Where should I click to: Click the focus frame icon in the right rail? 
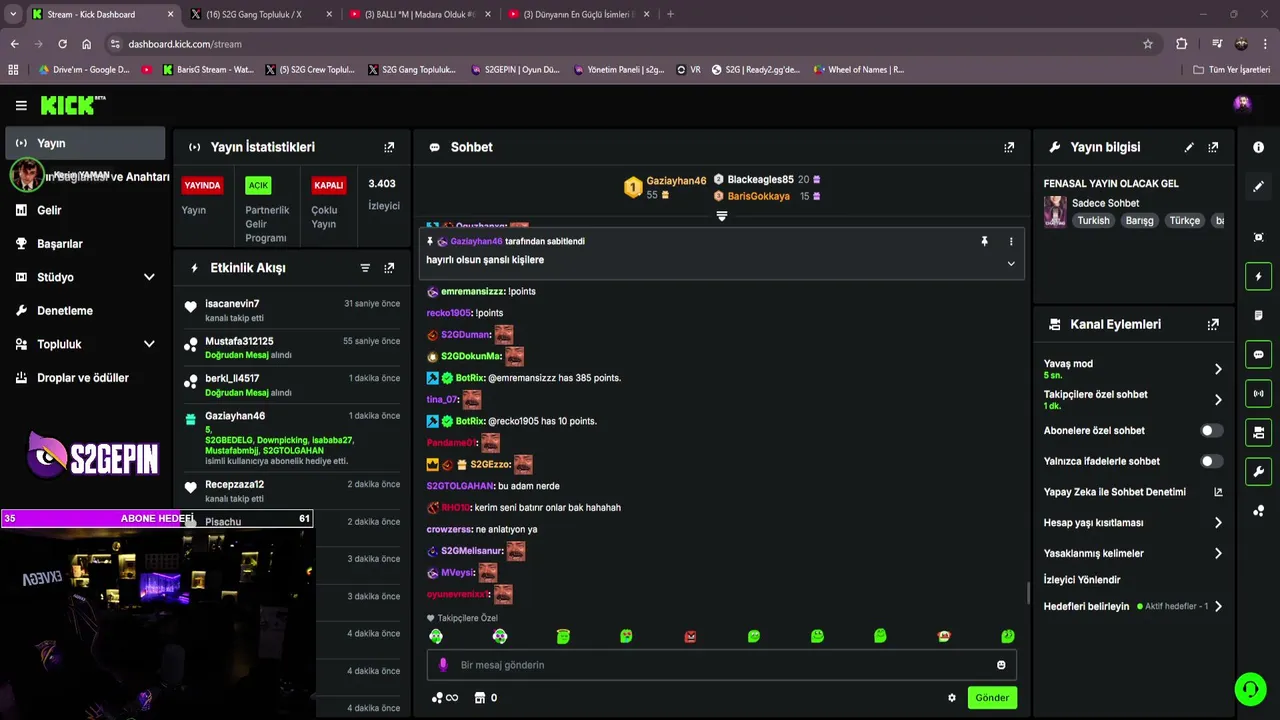(1258, 237)
